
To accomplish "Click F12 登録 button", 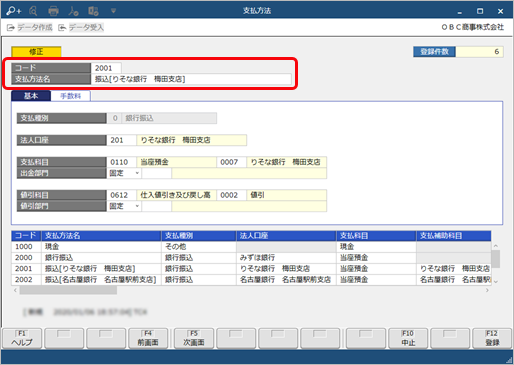I will click(492, 338).
